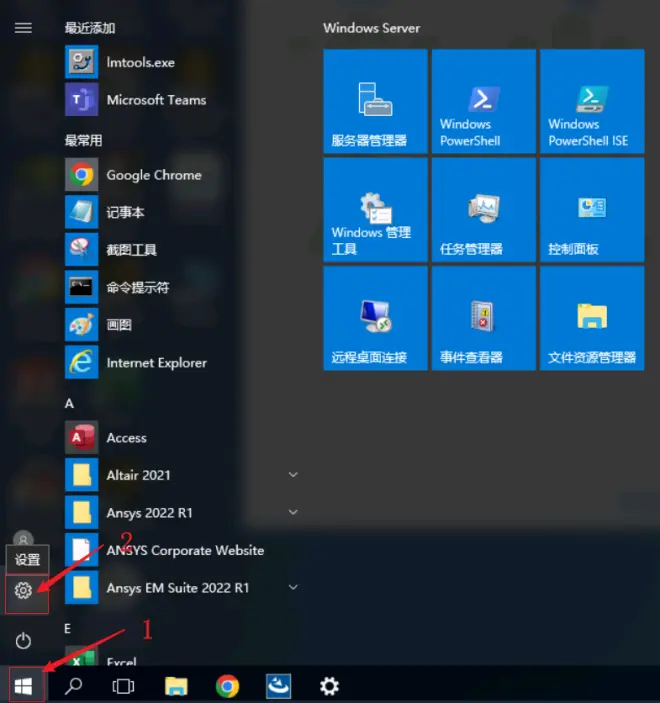Open Event Viewer (事件查看器) tile
This screenshot has height=703, width=660.
point(484,318)
